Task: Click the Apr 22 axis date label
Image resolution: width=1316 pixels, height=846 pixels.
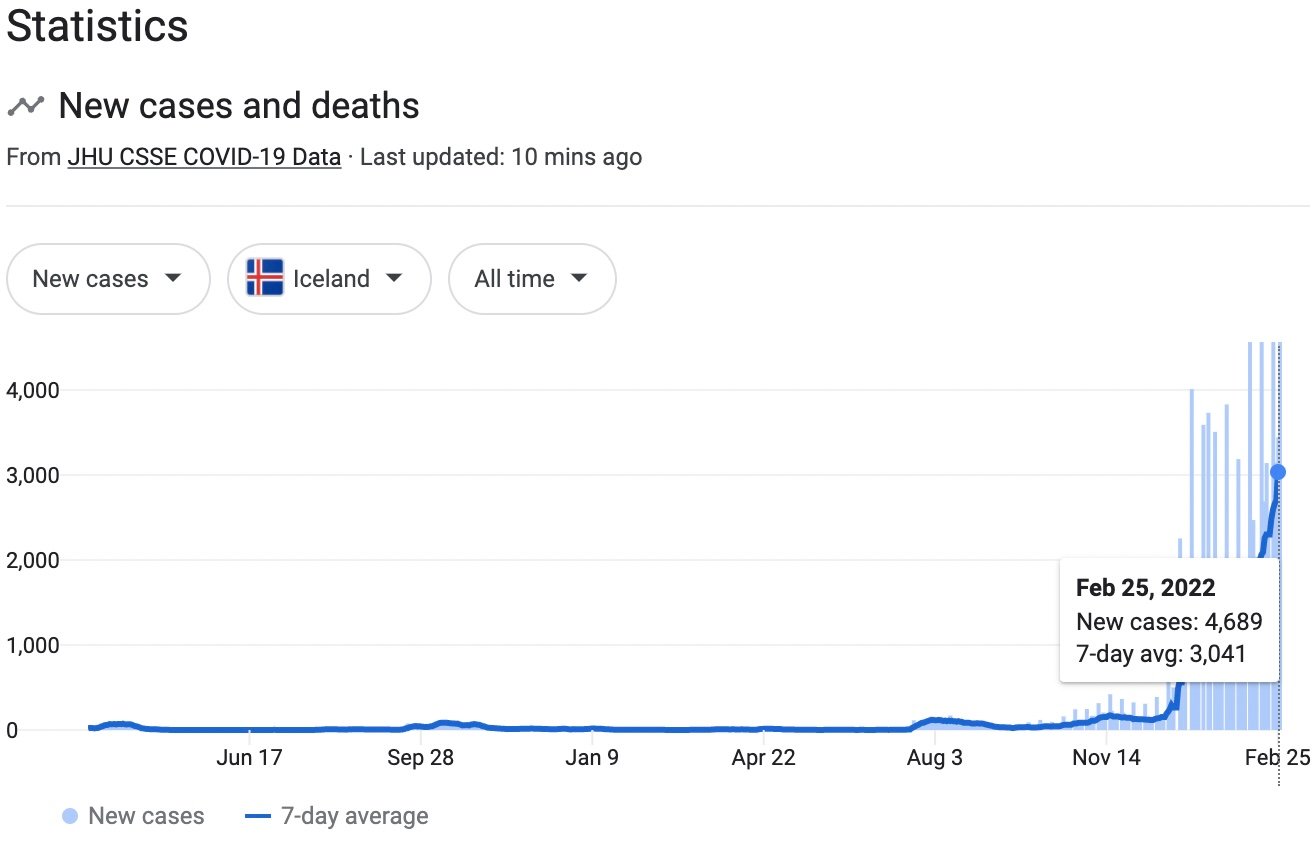Action: coord(763,758)
